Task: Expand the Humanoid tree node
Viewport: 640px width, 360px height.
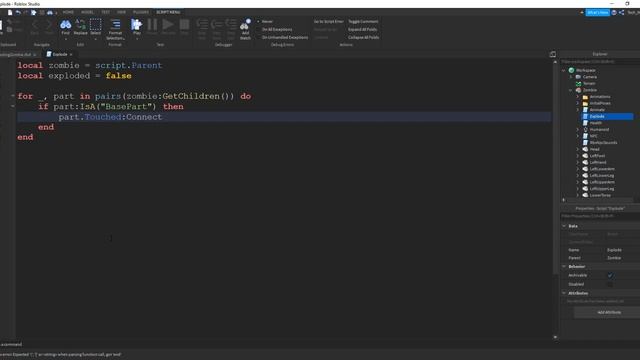Action: coord(578,129)
